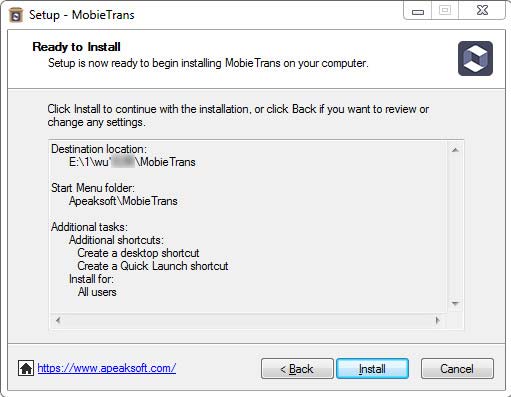Go back with the Back button
Screen dimensions: 511x397
point(297,369)
